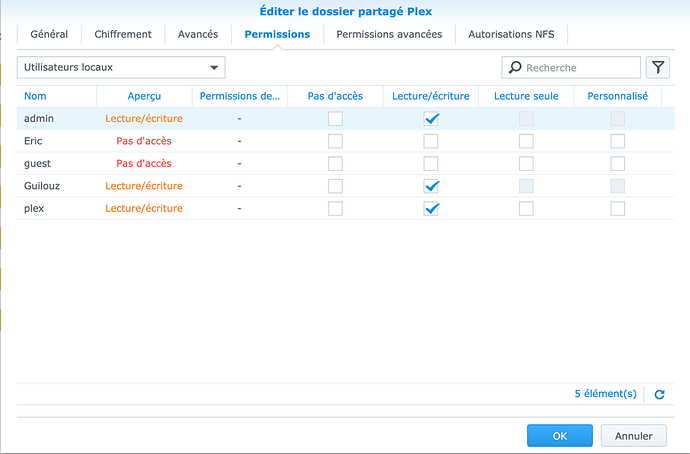Click the search magnifier icon
The height and width of the screenshot is (454, 690).
[x=516, y=68]
